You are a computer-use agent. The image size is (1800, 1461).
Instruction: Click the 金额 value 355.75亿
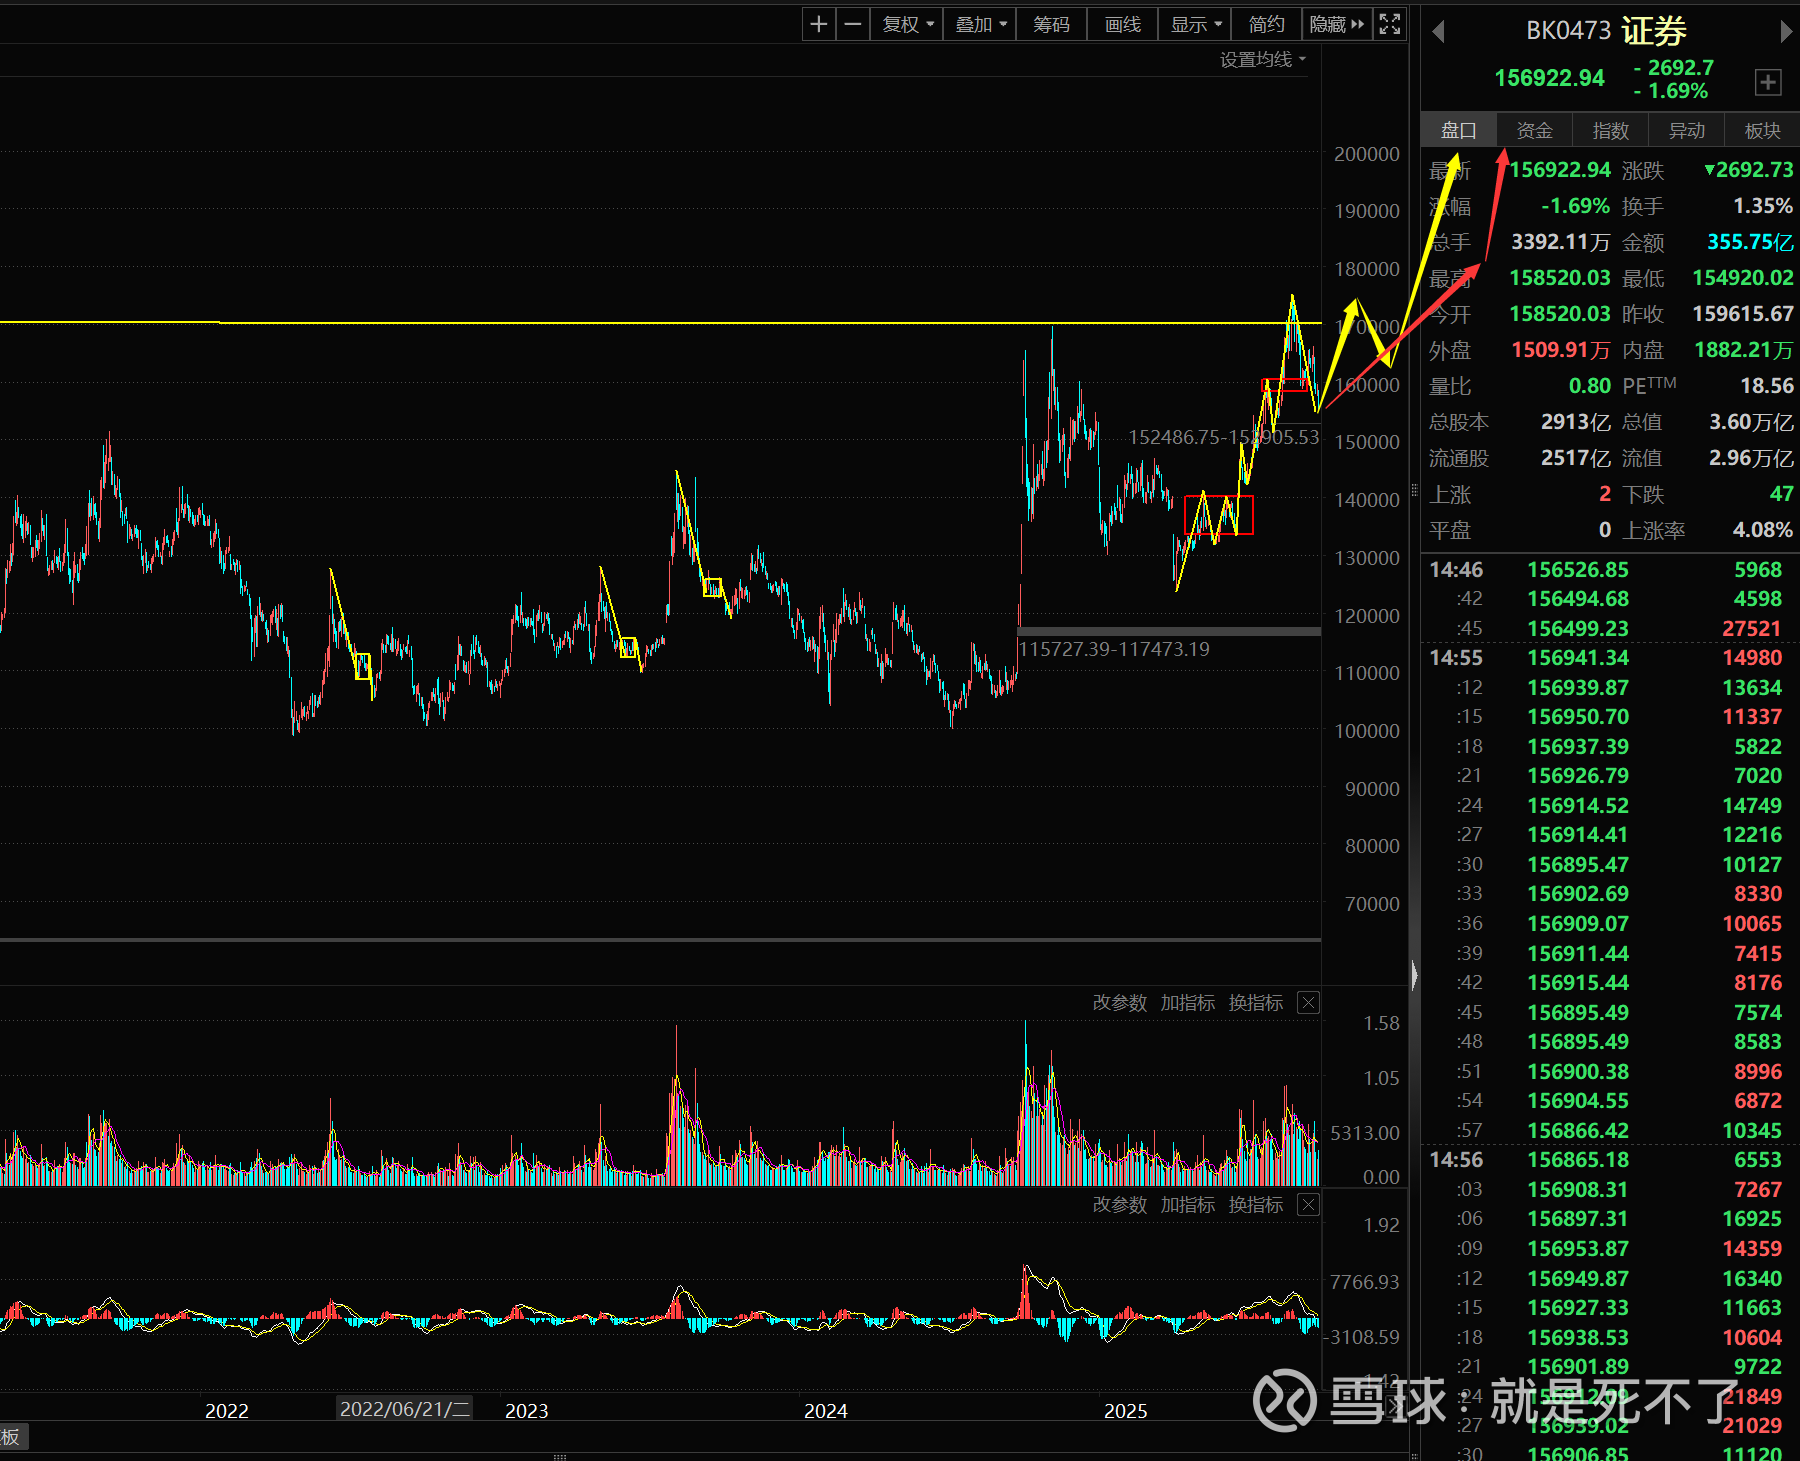point(1750,242)
